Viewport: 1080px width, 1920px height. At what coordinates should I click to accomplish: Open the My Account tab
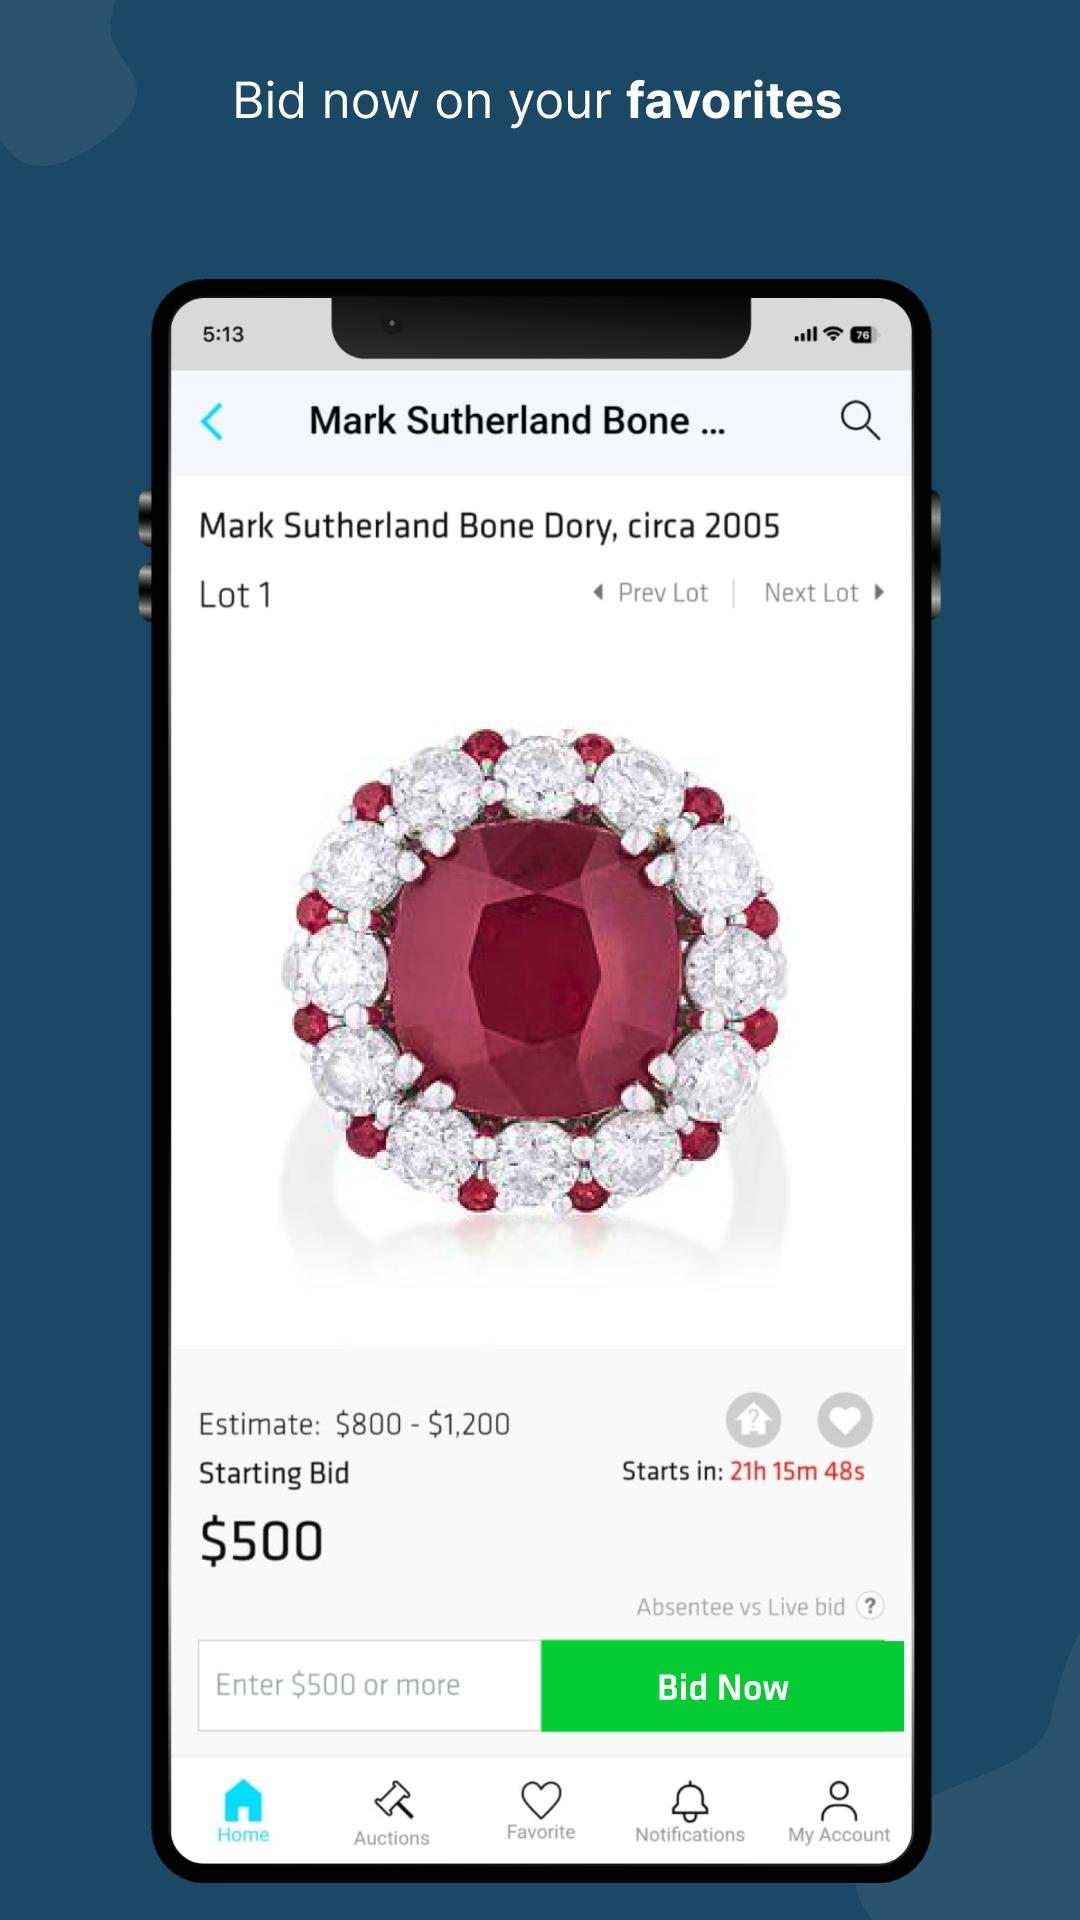(839, 1812)
